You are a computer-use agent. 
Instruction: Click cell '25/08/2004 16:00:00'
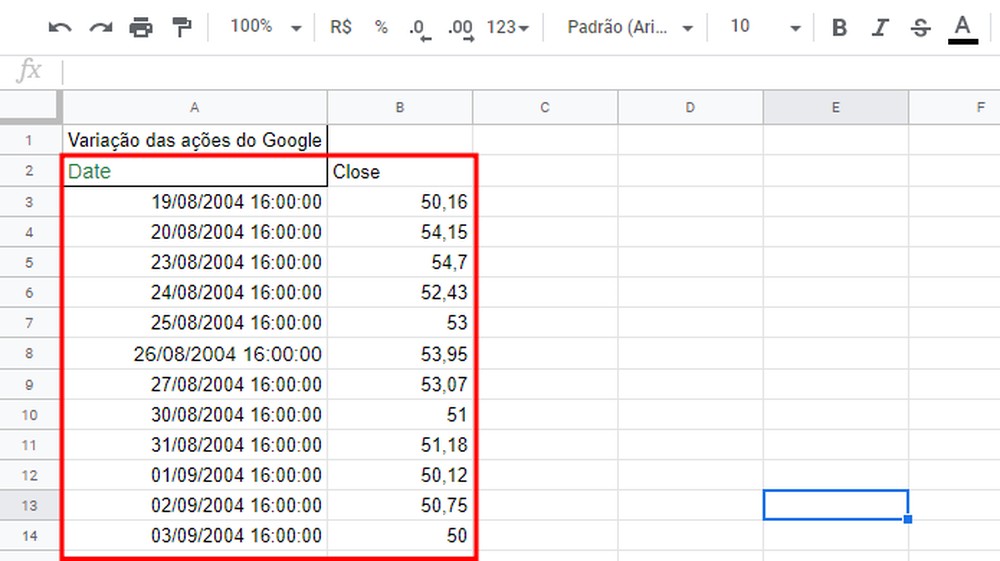click(195, 323)
